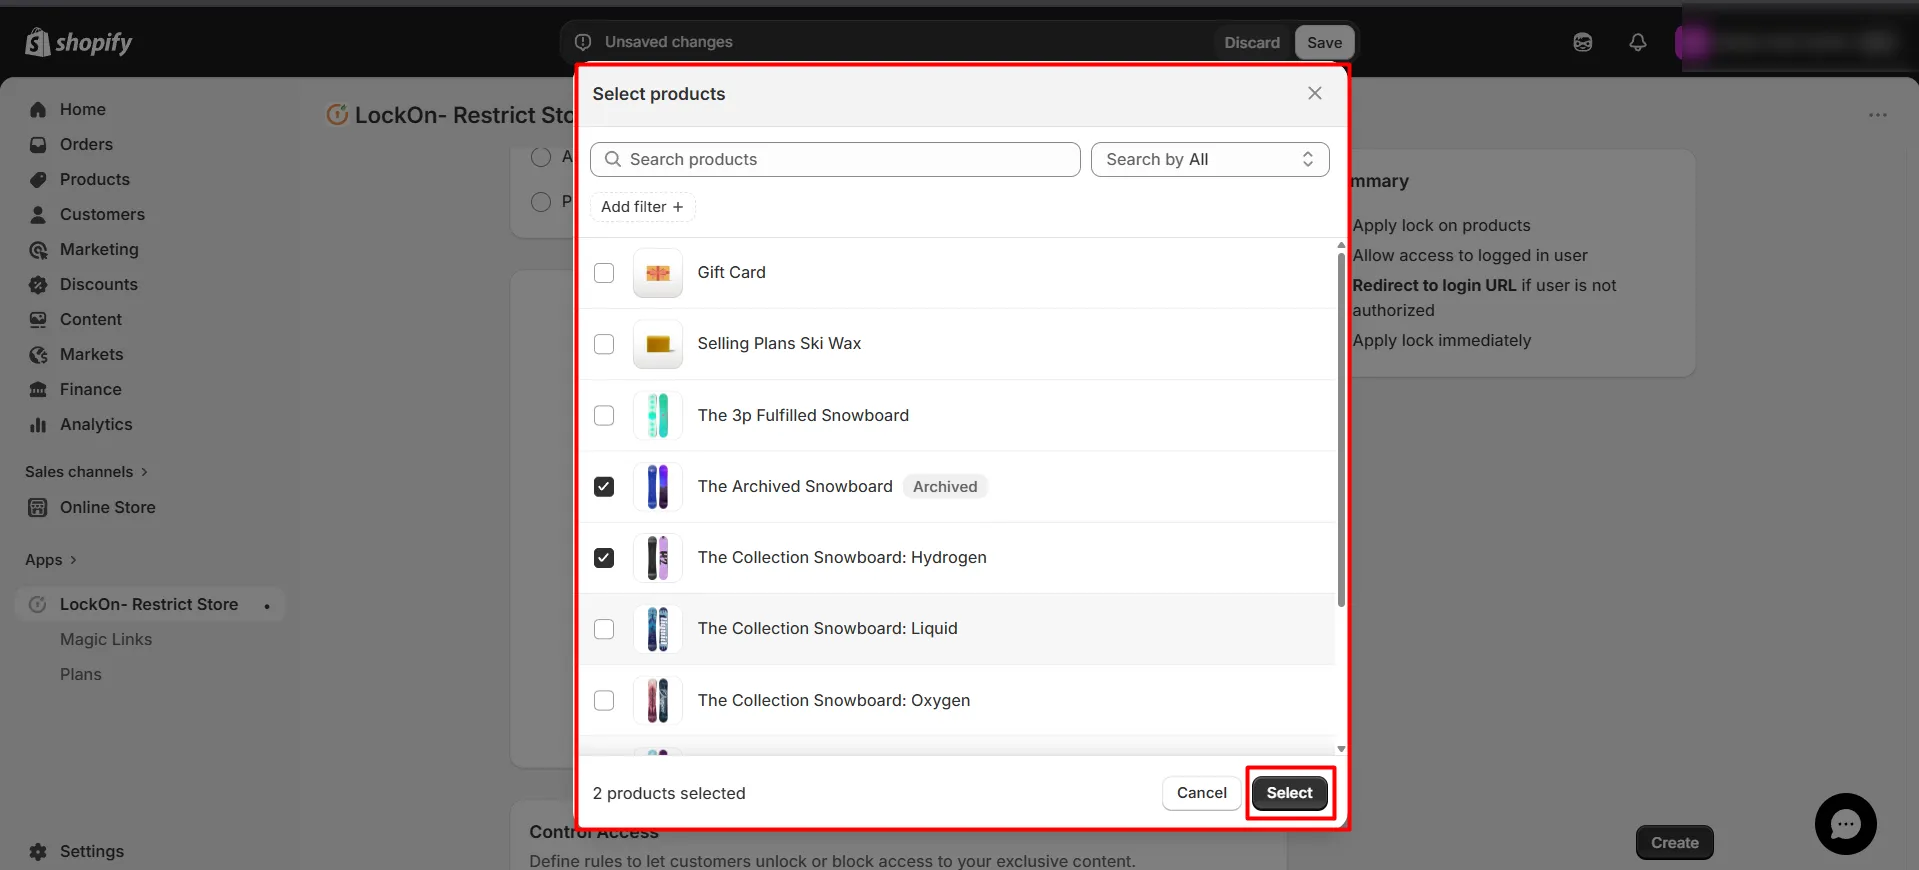Viewport: 1919px width, 870px height.
Task: Click the Markets globe icon
Action: click(38, 355)
